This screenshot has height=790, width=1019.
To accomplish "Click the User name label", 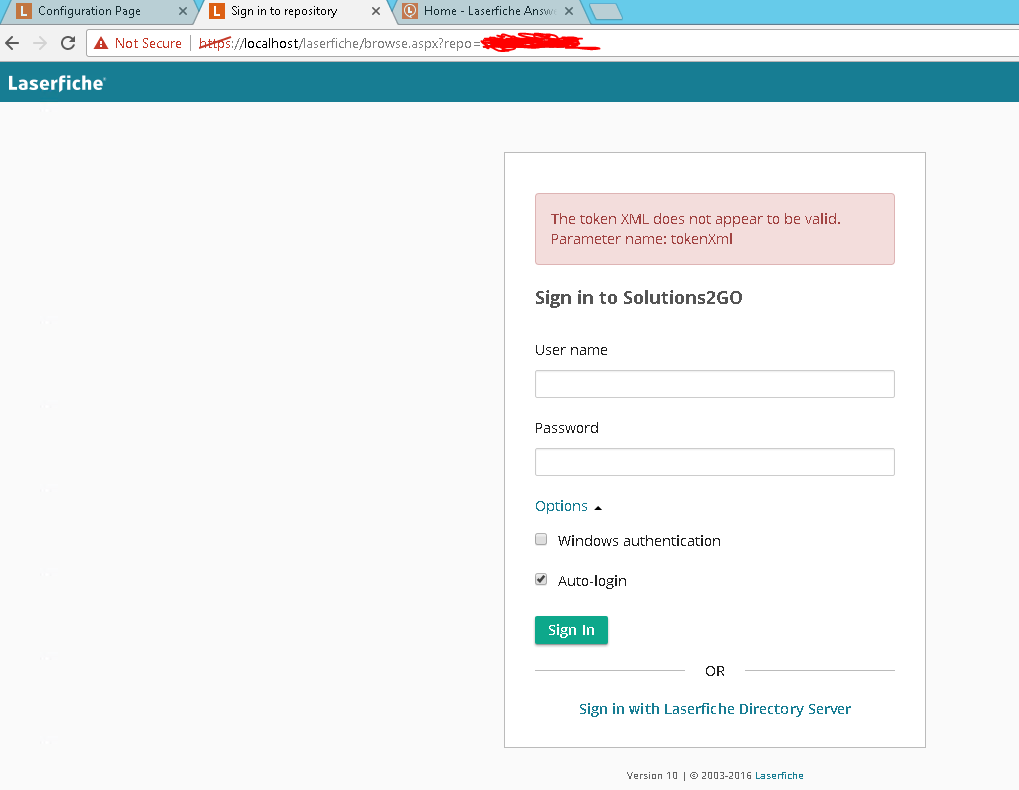I will 571,350.
